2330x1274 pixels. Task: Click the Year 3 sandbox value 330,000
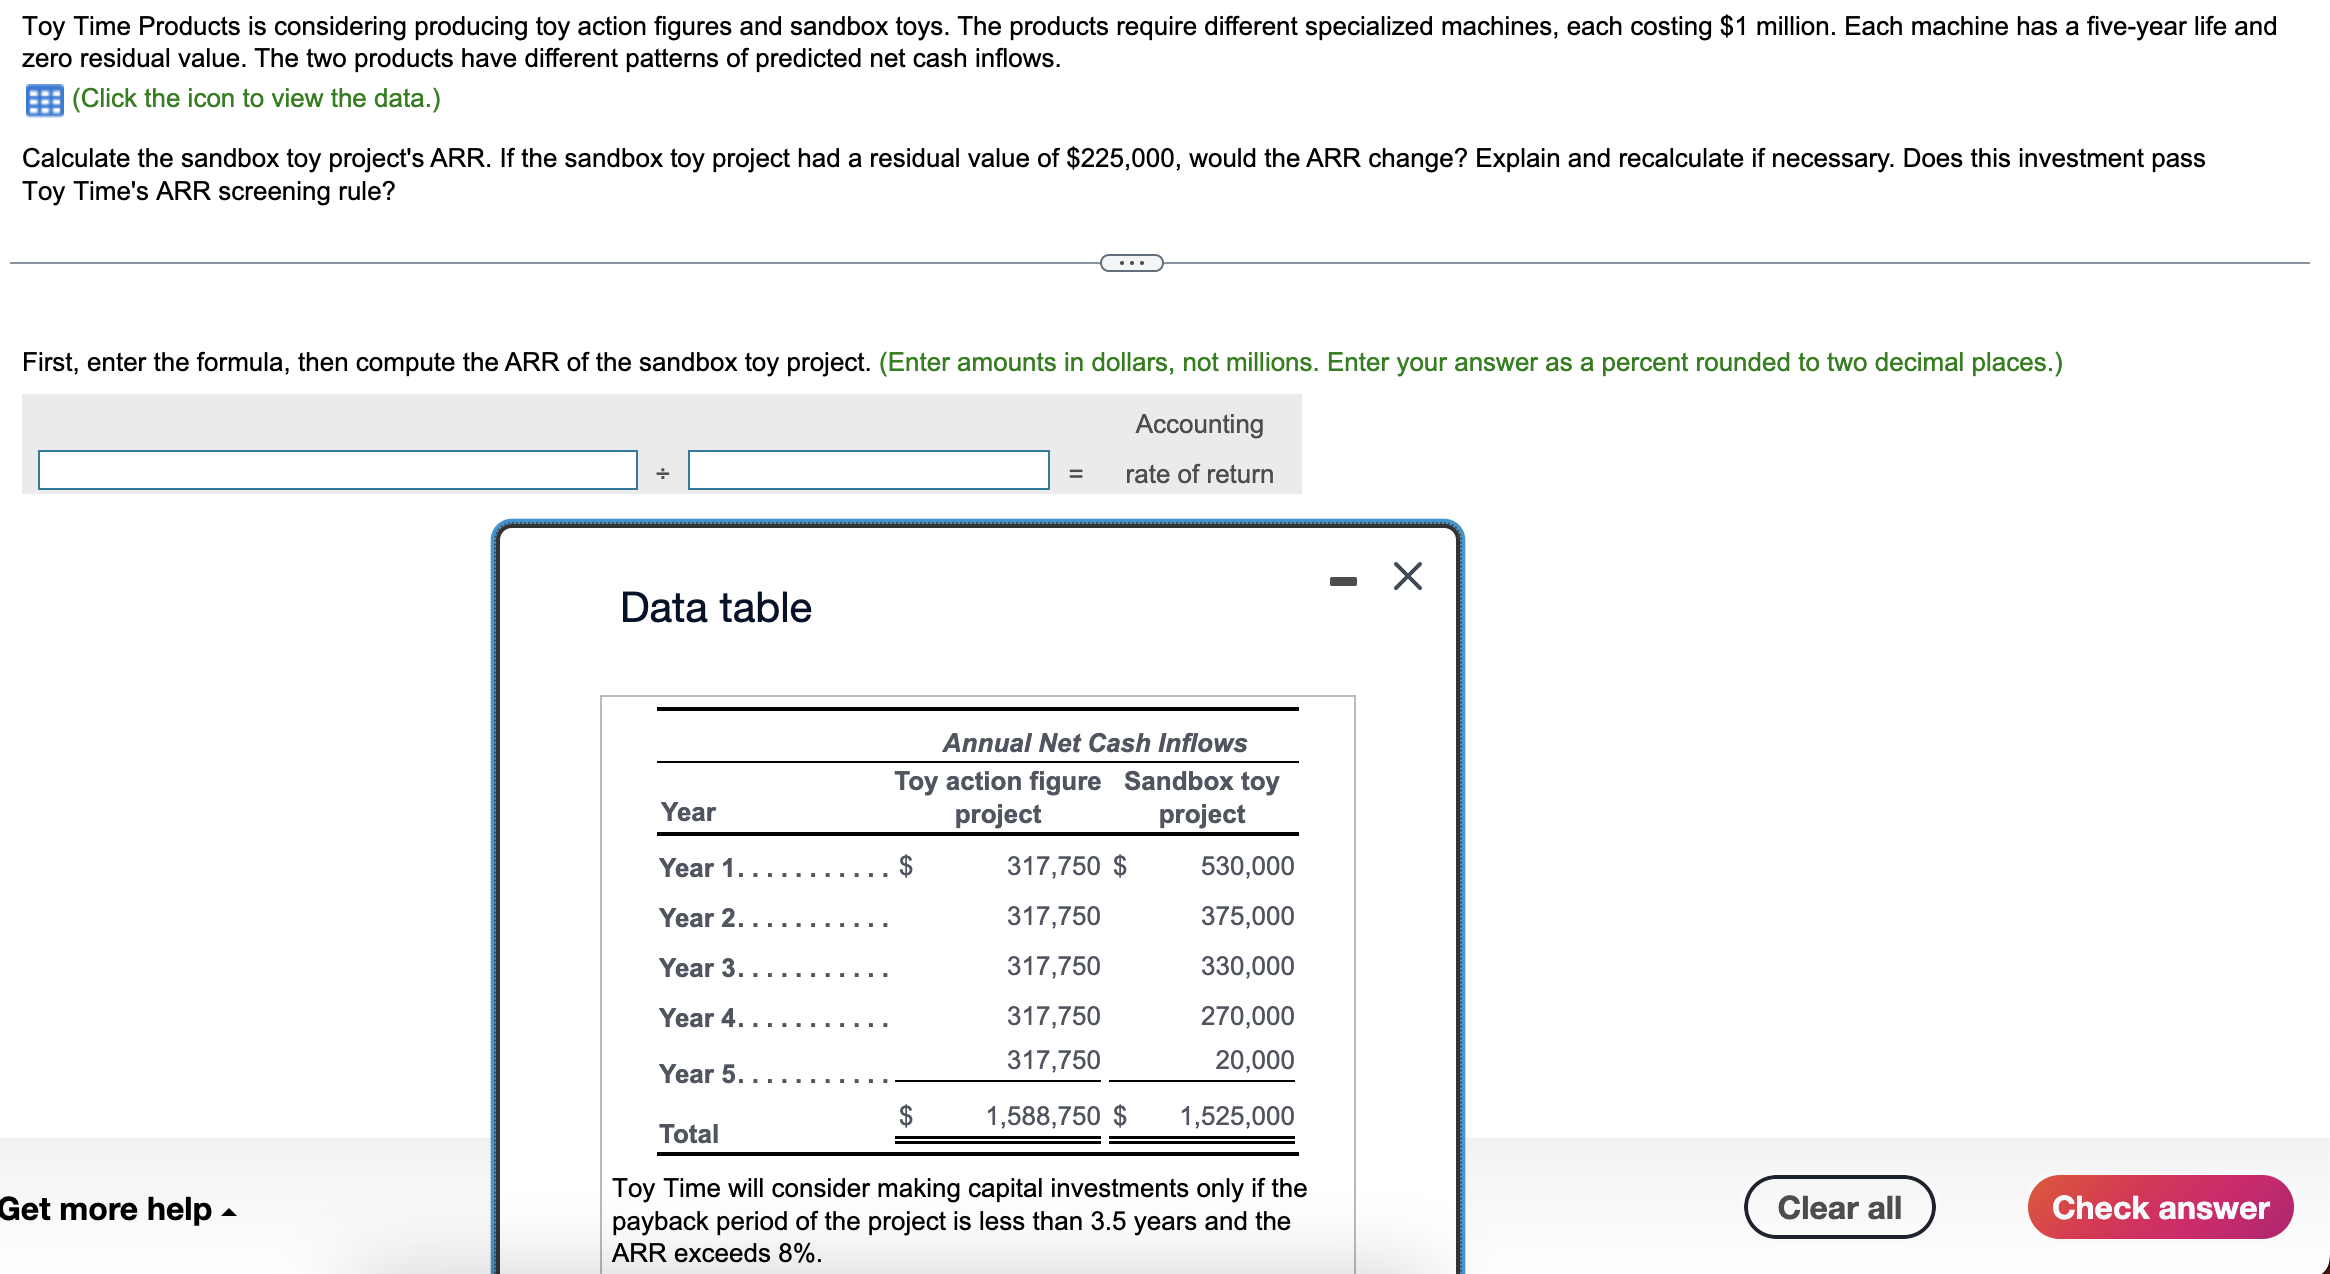1246,966
